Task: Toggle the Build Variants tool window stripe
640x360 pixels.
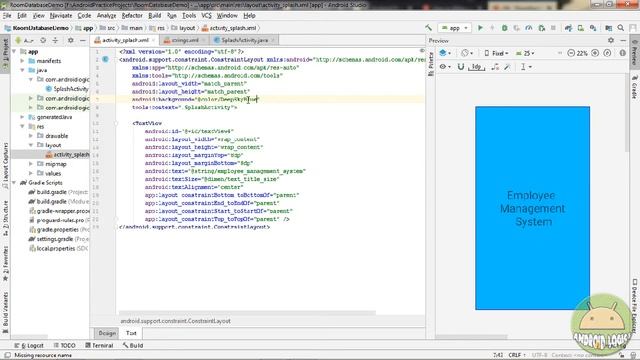Action: (x=5, y=313)
